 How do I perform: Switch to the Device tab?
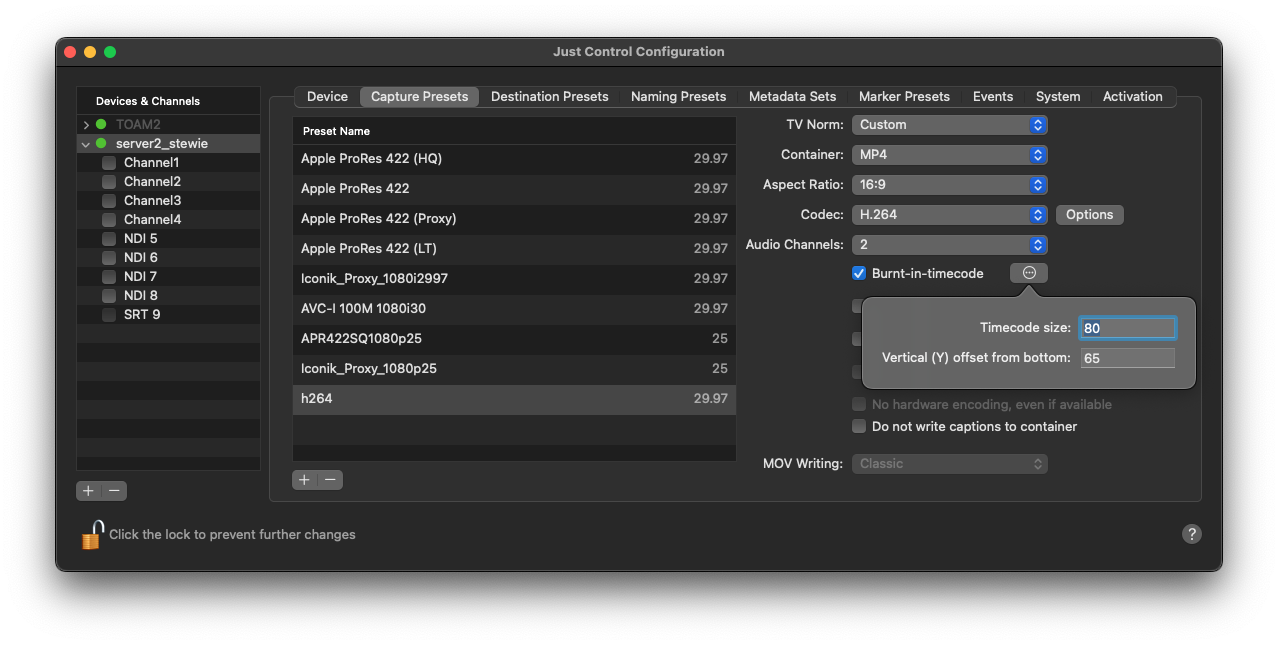[x=327, y=97]
